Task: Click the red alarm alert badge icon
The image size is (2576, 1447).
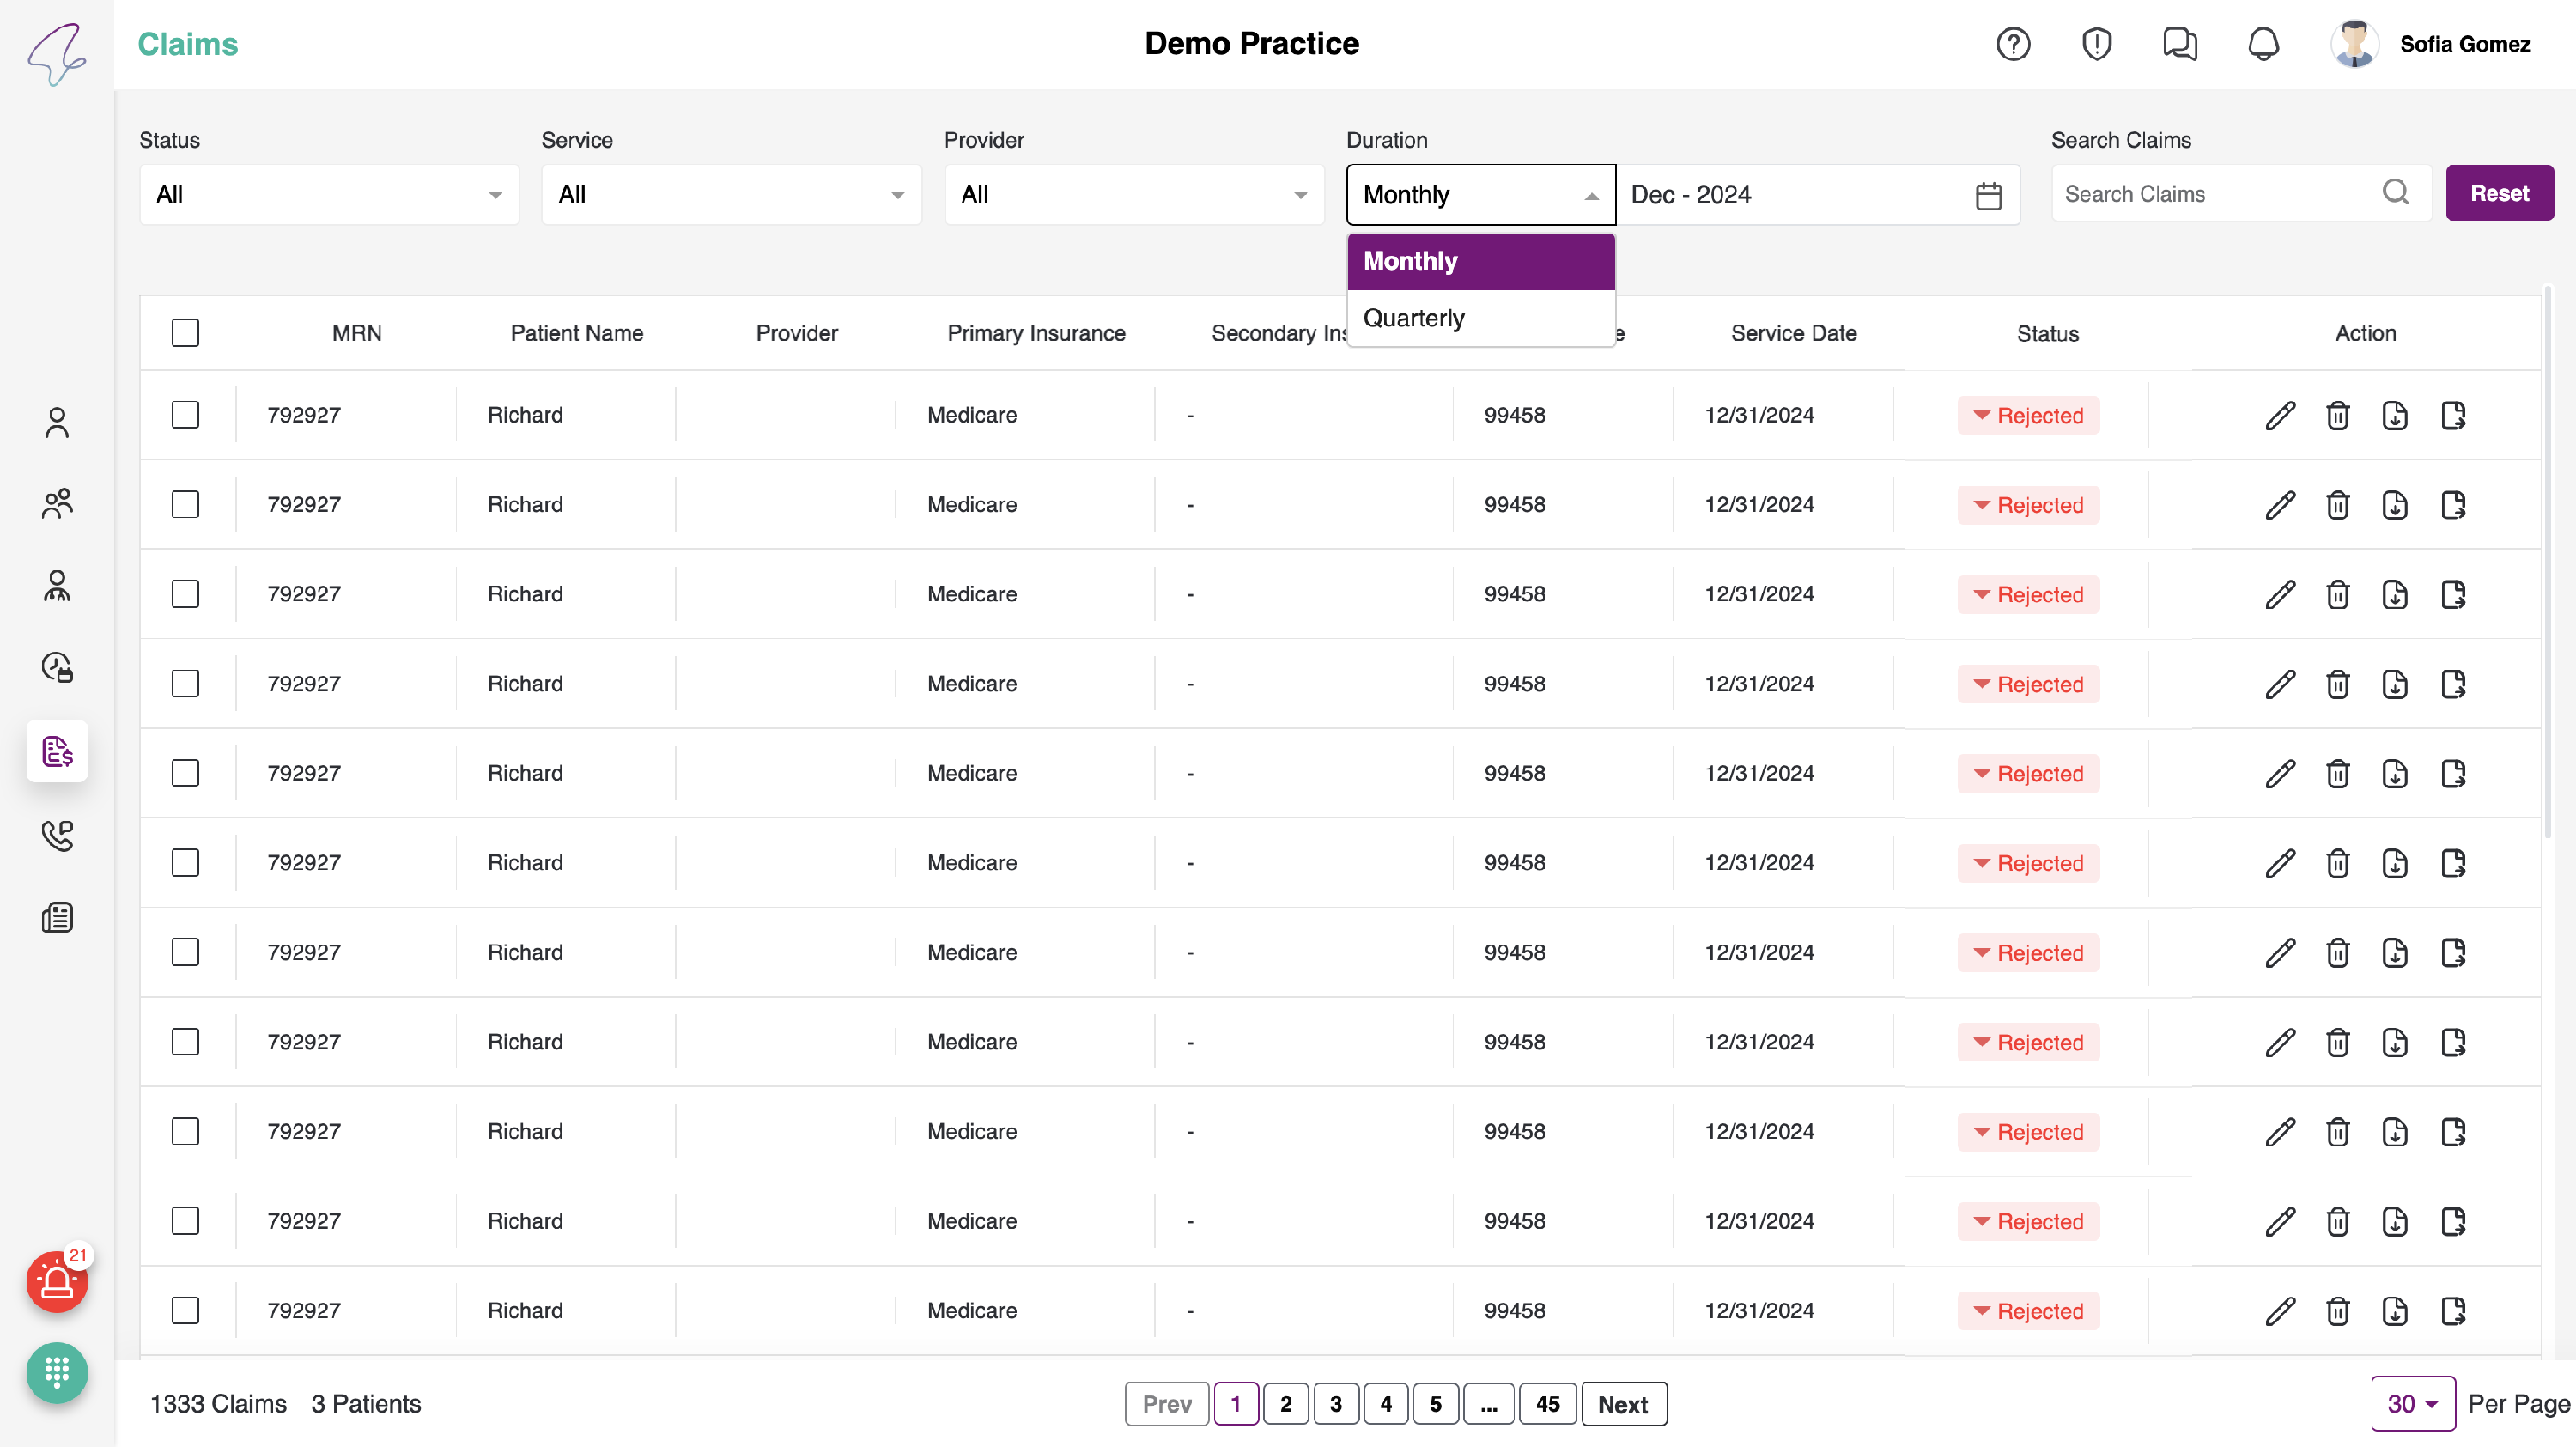Action: pyautogui.click(x=57, y=1281)
